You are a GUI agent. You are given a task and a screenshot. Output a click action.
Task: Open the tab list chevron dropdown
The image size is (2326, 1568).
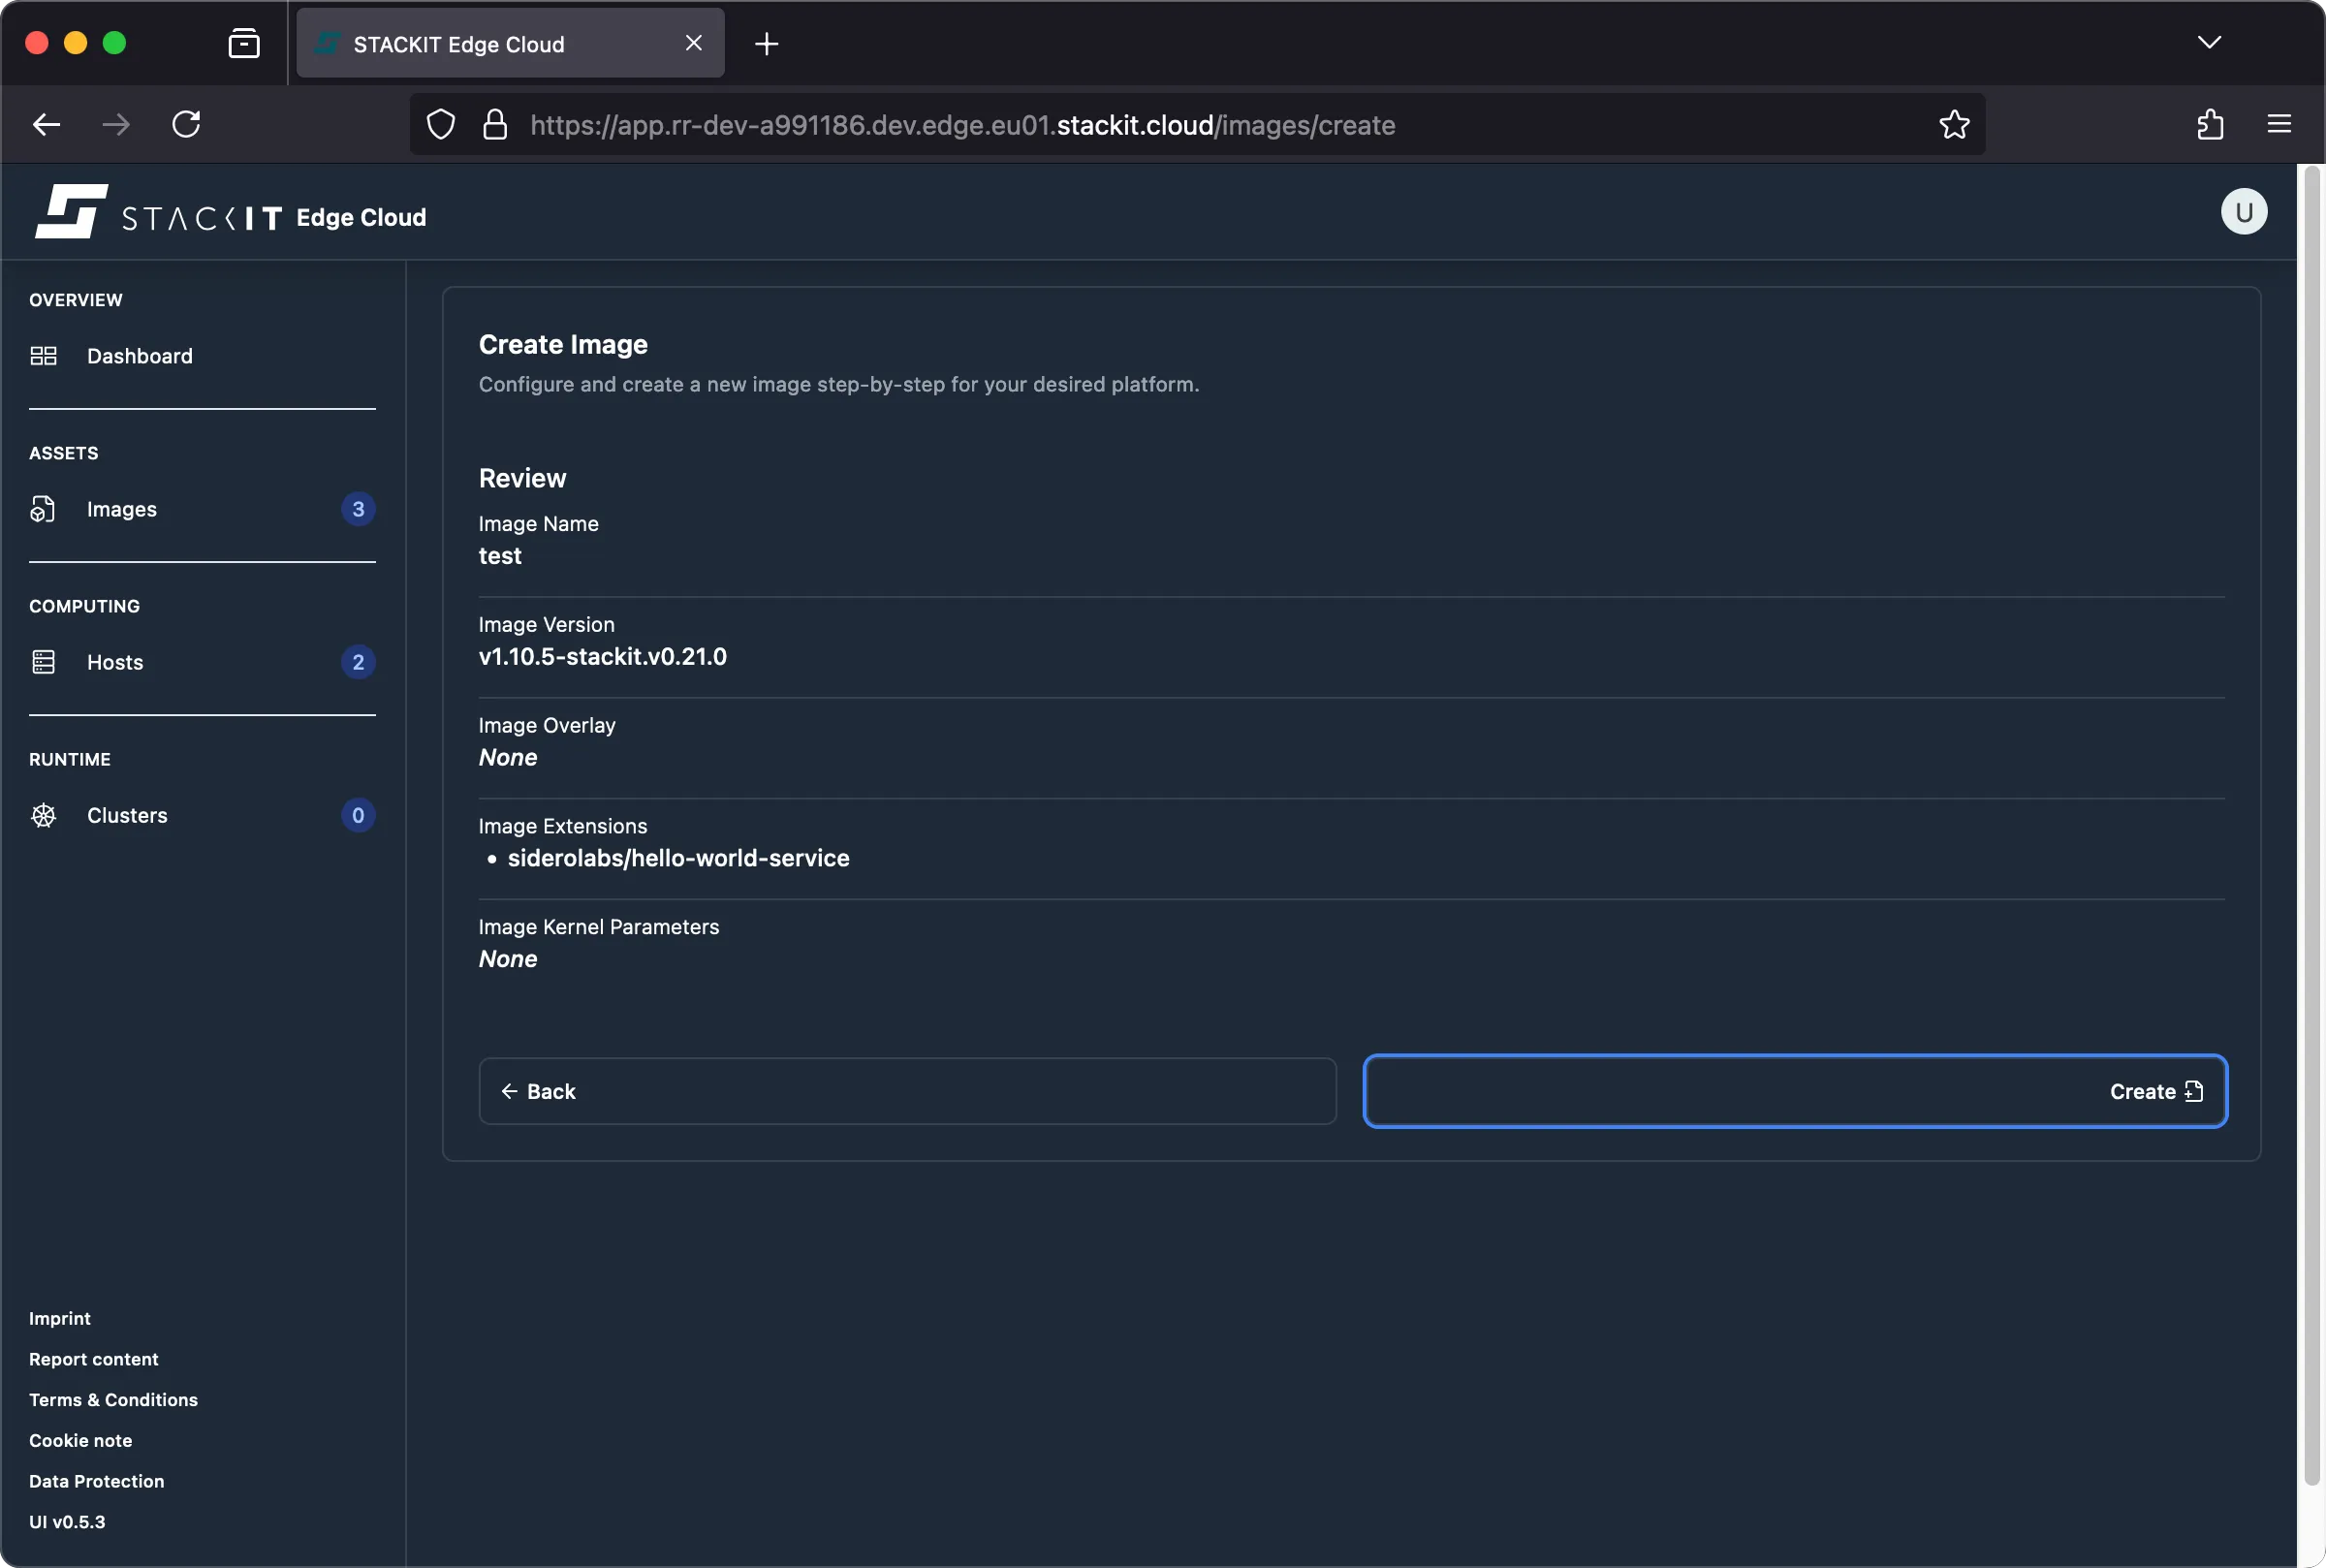click(x=2209, y=43)
